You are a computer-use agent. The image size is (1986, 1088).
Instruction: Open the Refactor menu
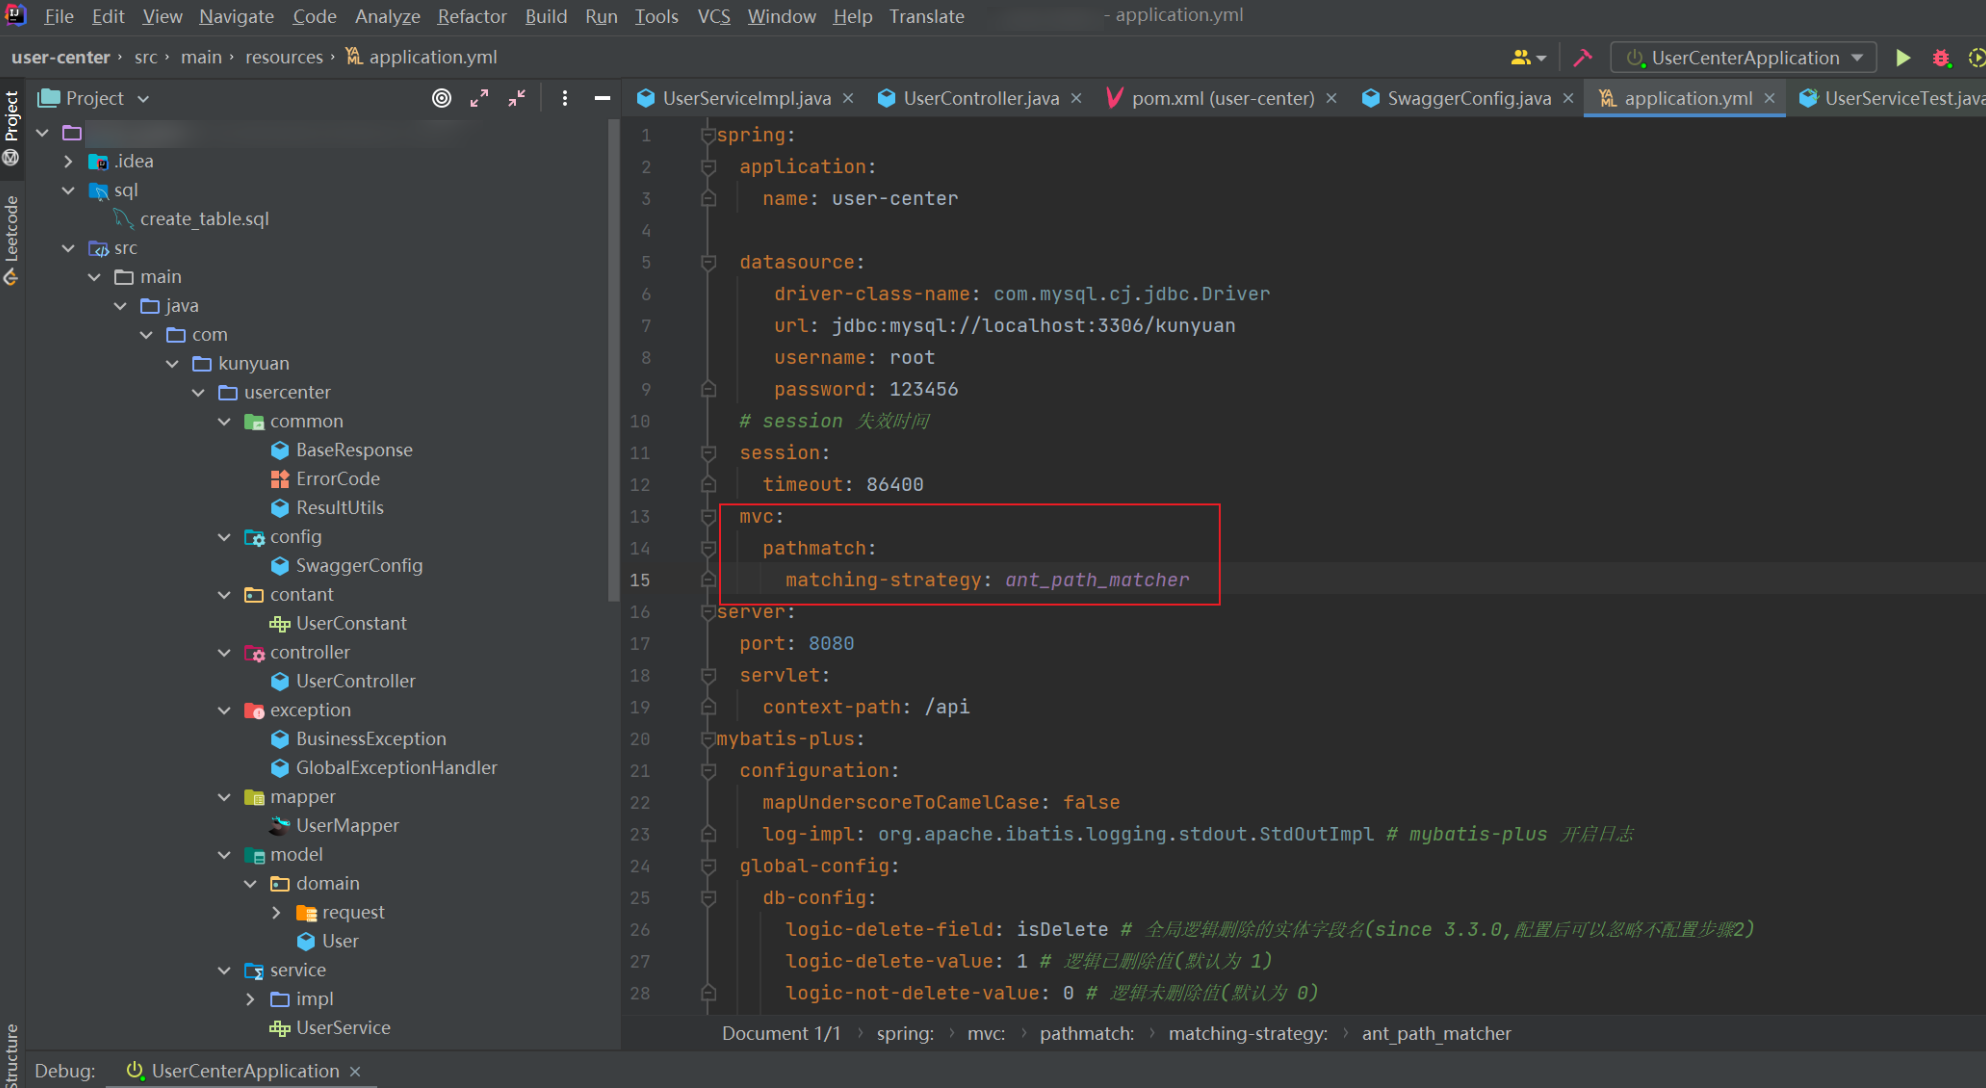(x=471, y=16)
